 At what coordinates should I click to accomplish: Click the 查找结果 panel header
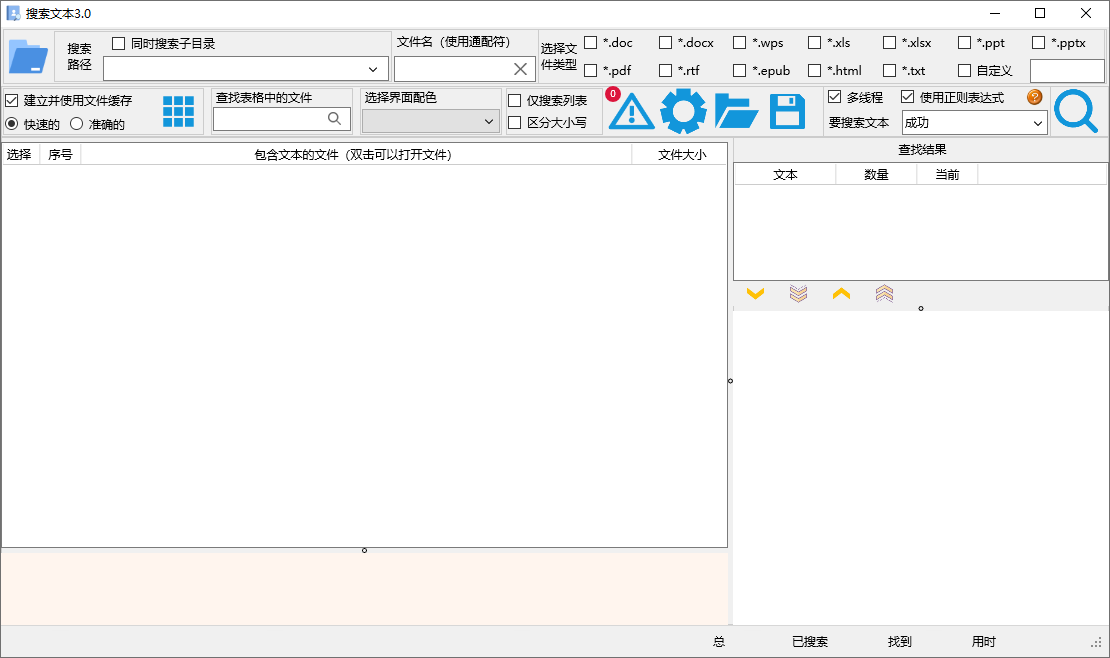919,149
